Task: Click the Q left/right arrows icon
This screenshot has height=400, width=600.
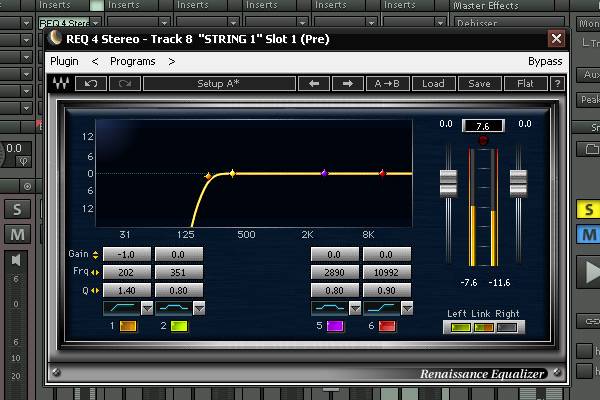Action: [x=95, y=291]
